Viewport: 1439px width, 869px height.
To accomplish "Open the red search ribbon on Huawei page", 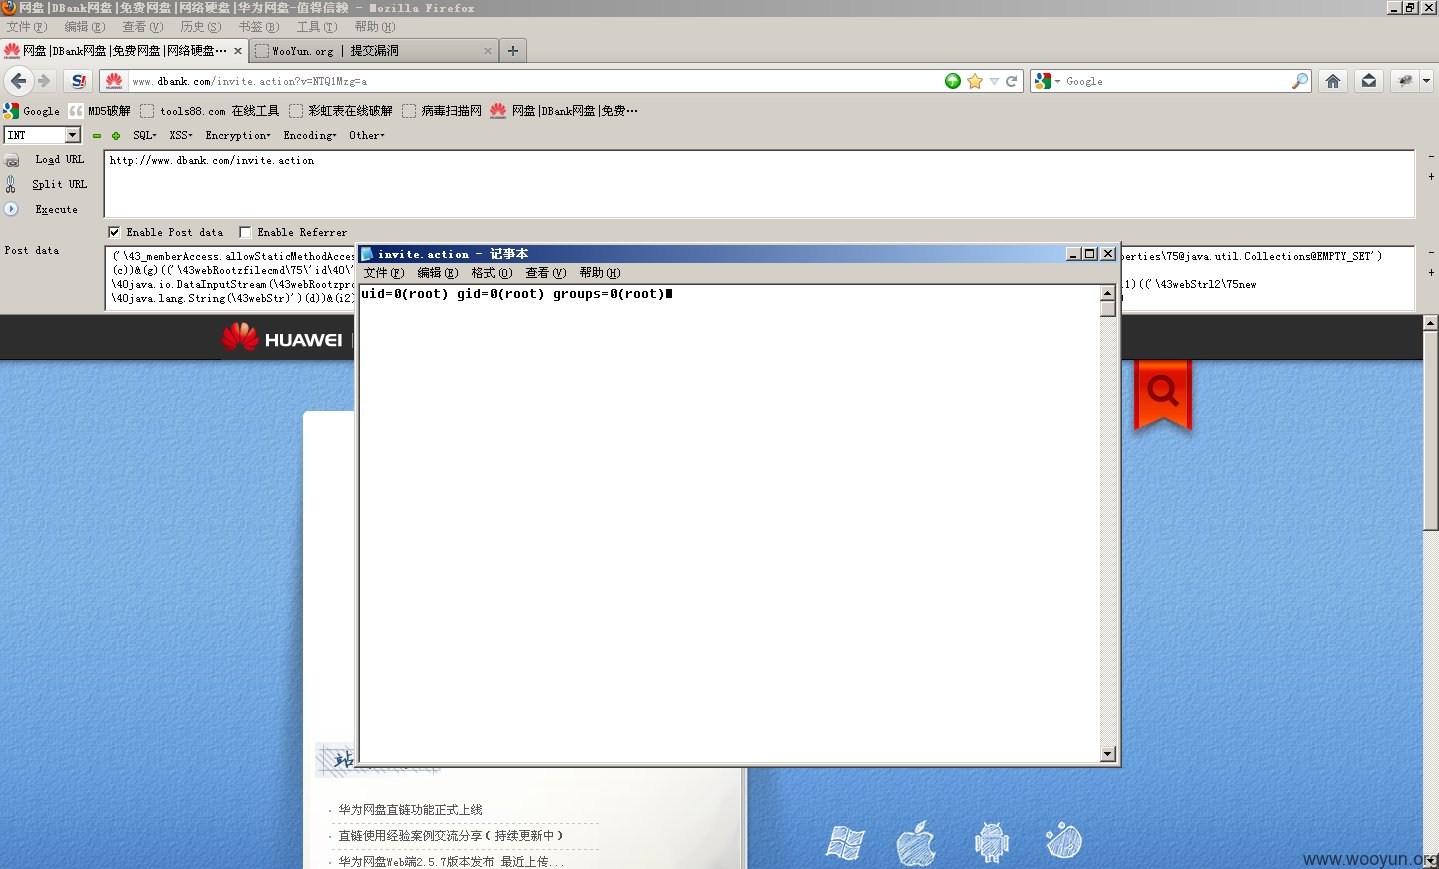I will pos(1162,393).
